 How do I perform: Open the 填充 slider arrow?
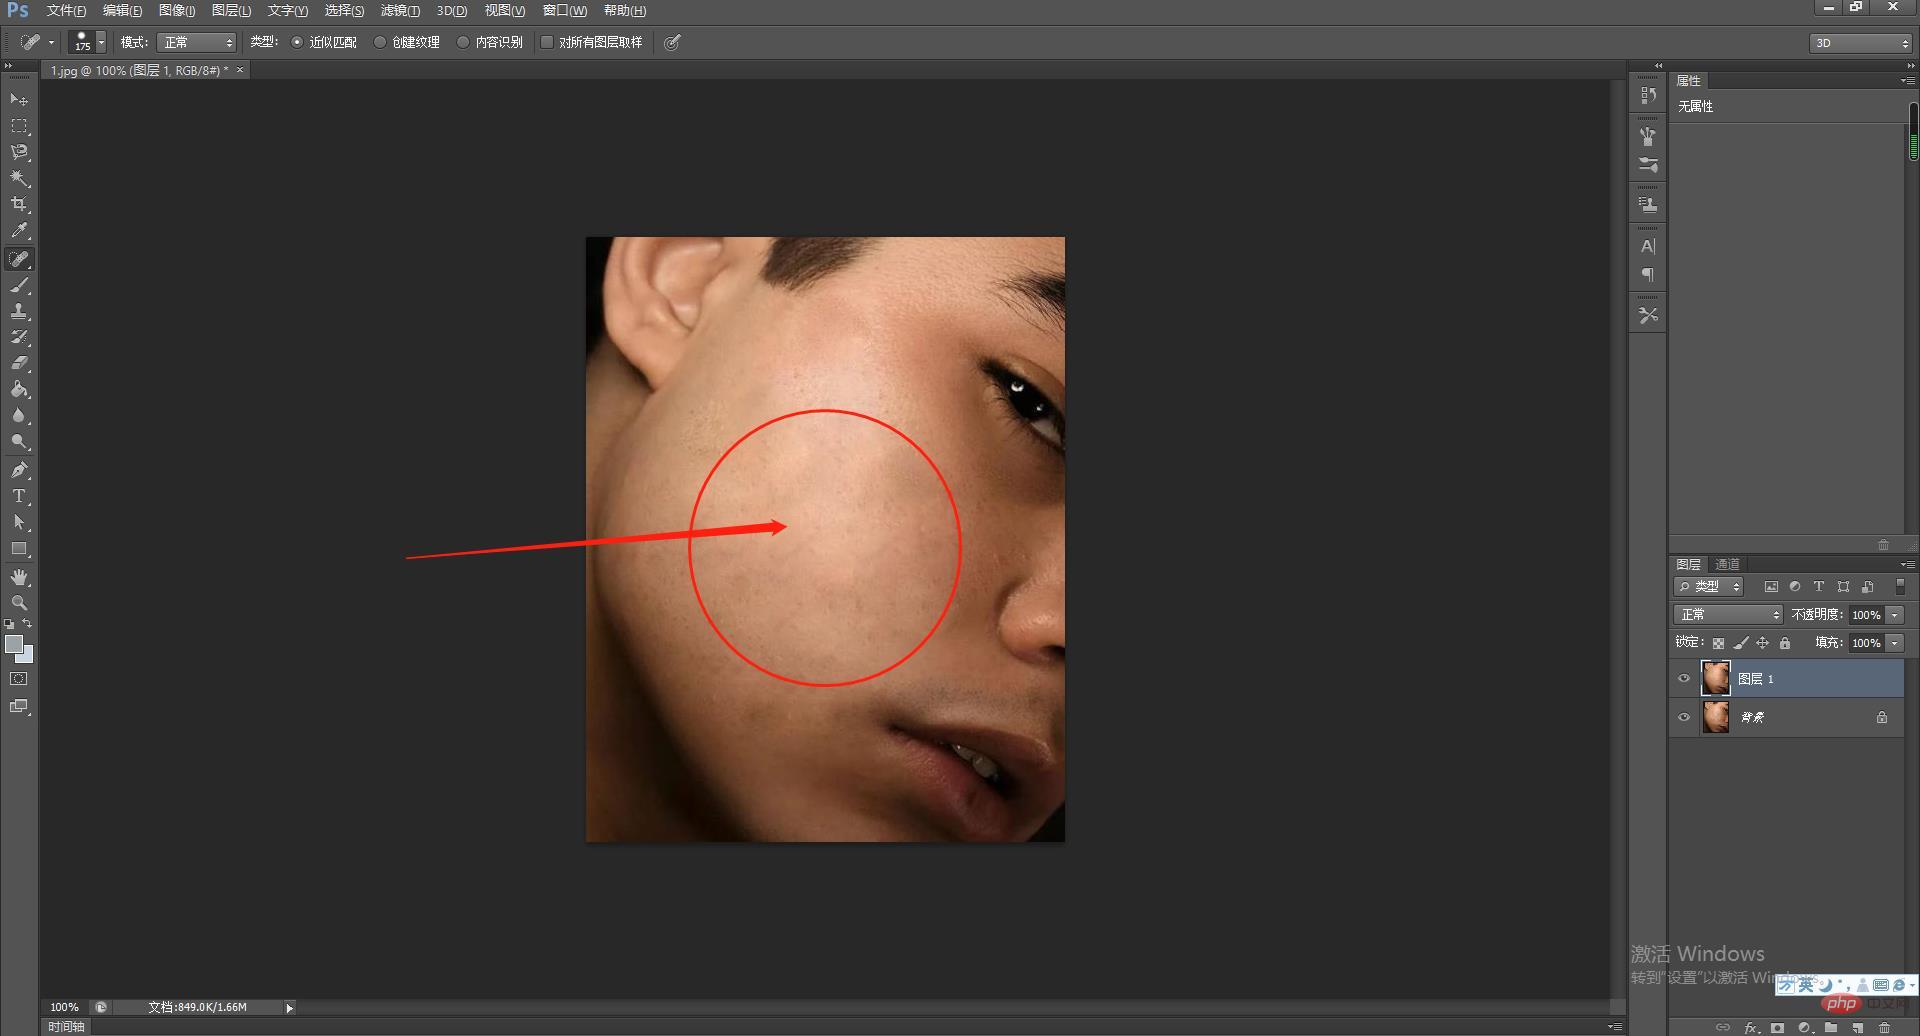pyautogui.click(x=1895, y=643)
